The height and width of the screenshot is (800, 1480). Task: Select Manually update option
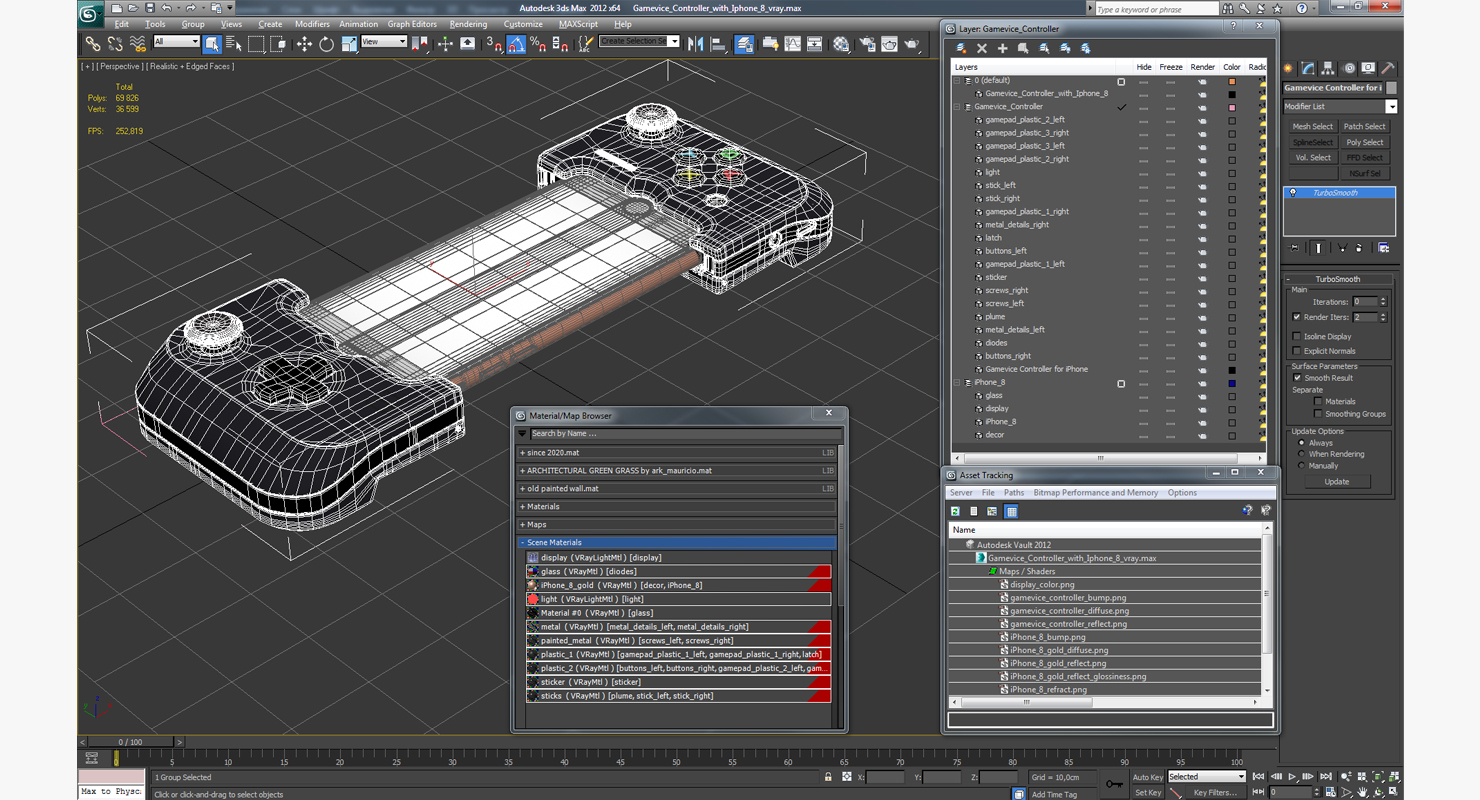coord(1301,466)
